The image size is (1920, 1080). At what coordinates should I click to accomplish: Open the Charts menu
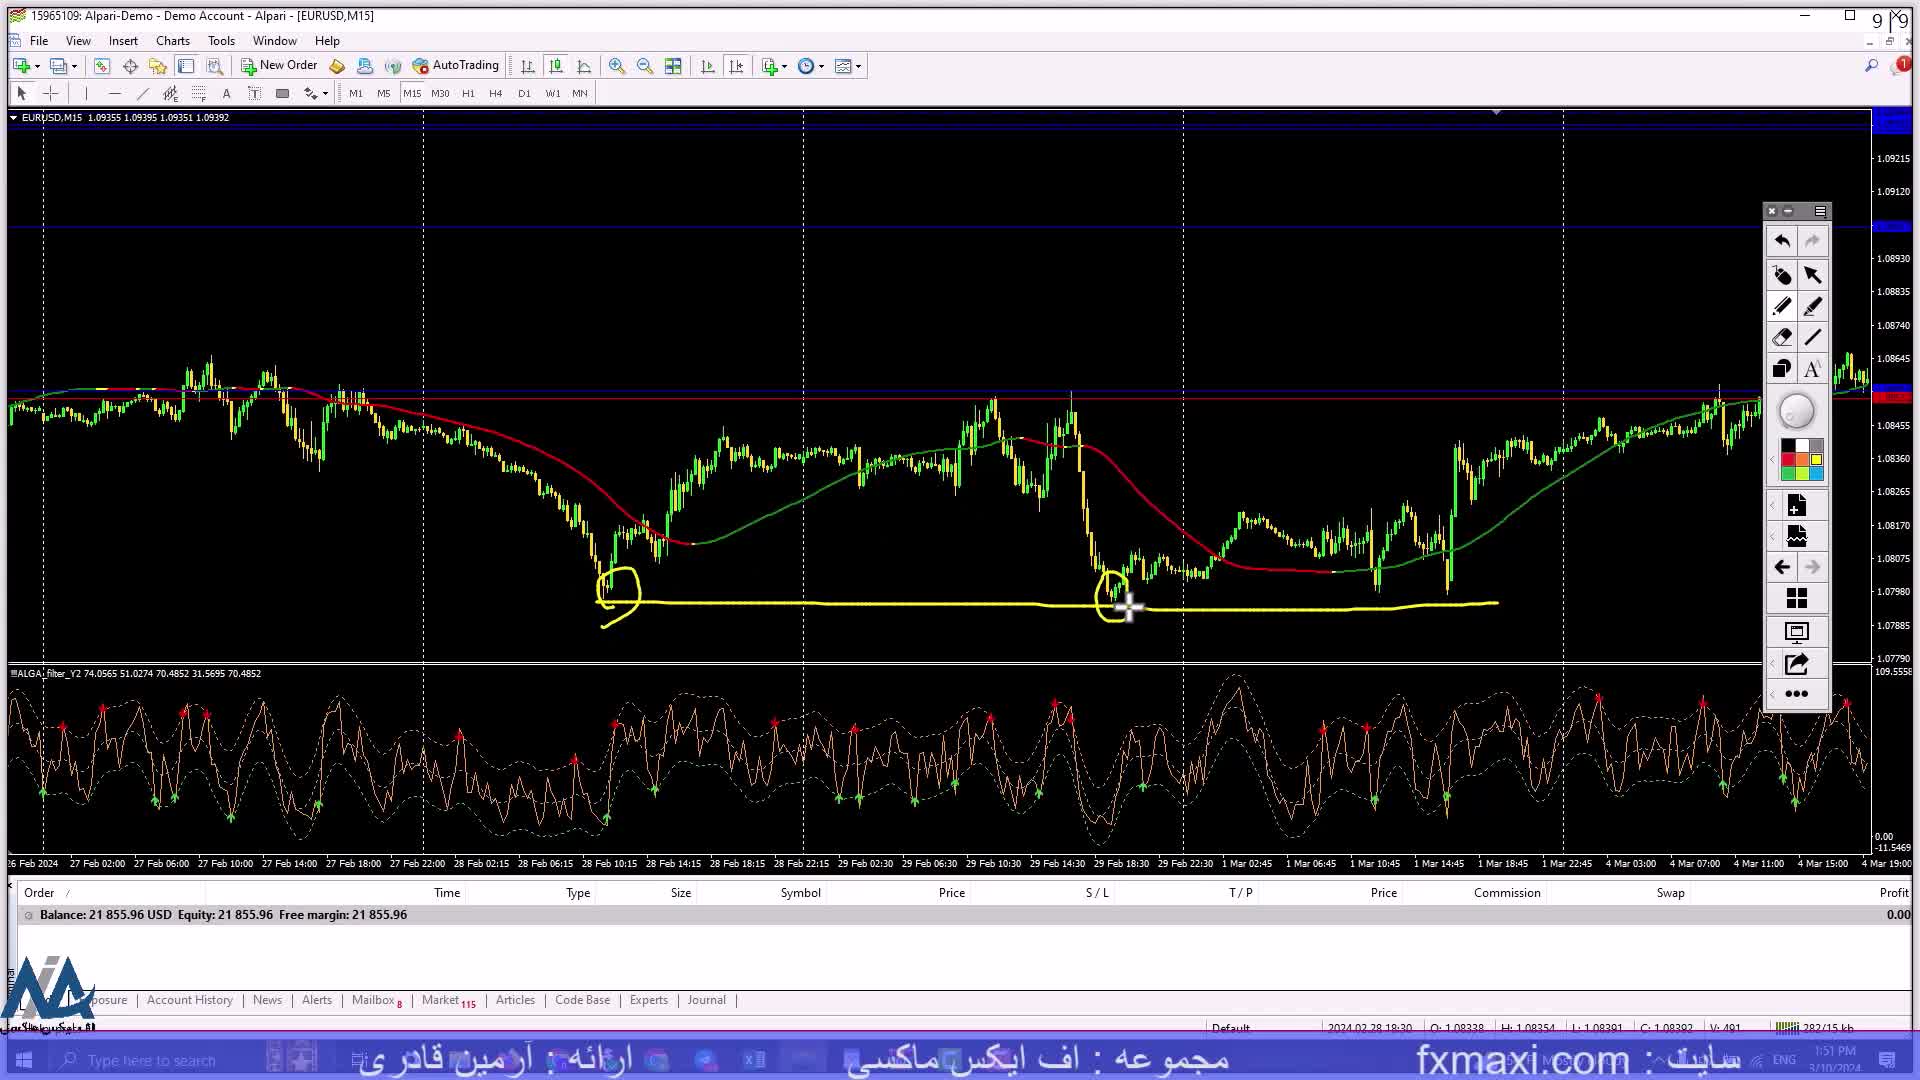point(172,41)
